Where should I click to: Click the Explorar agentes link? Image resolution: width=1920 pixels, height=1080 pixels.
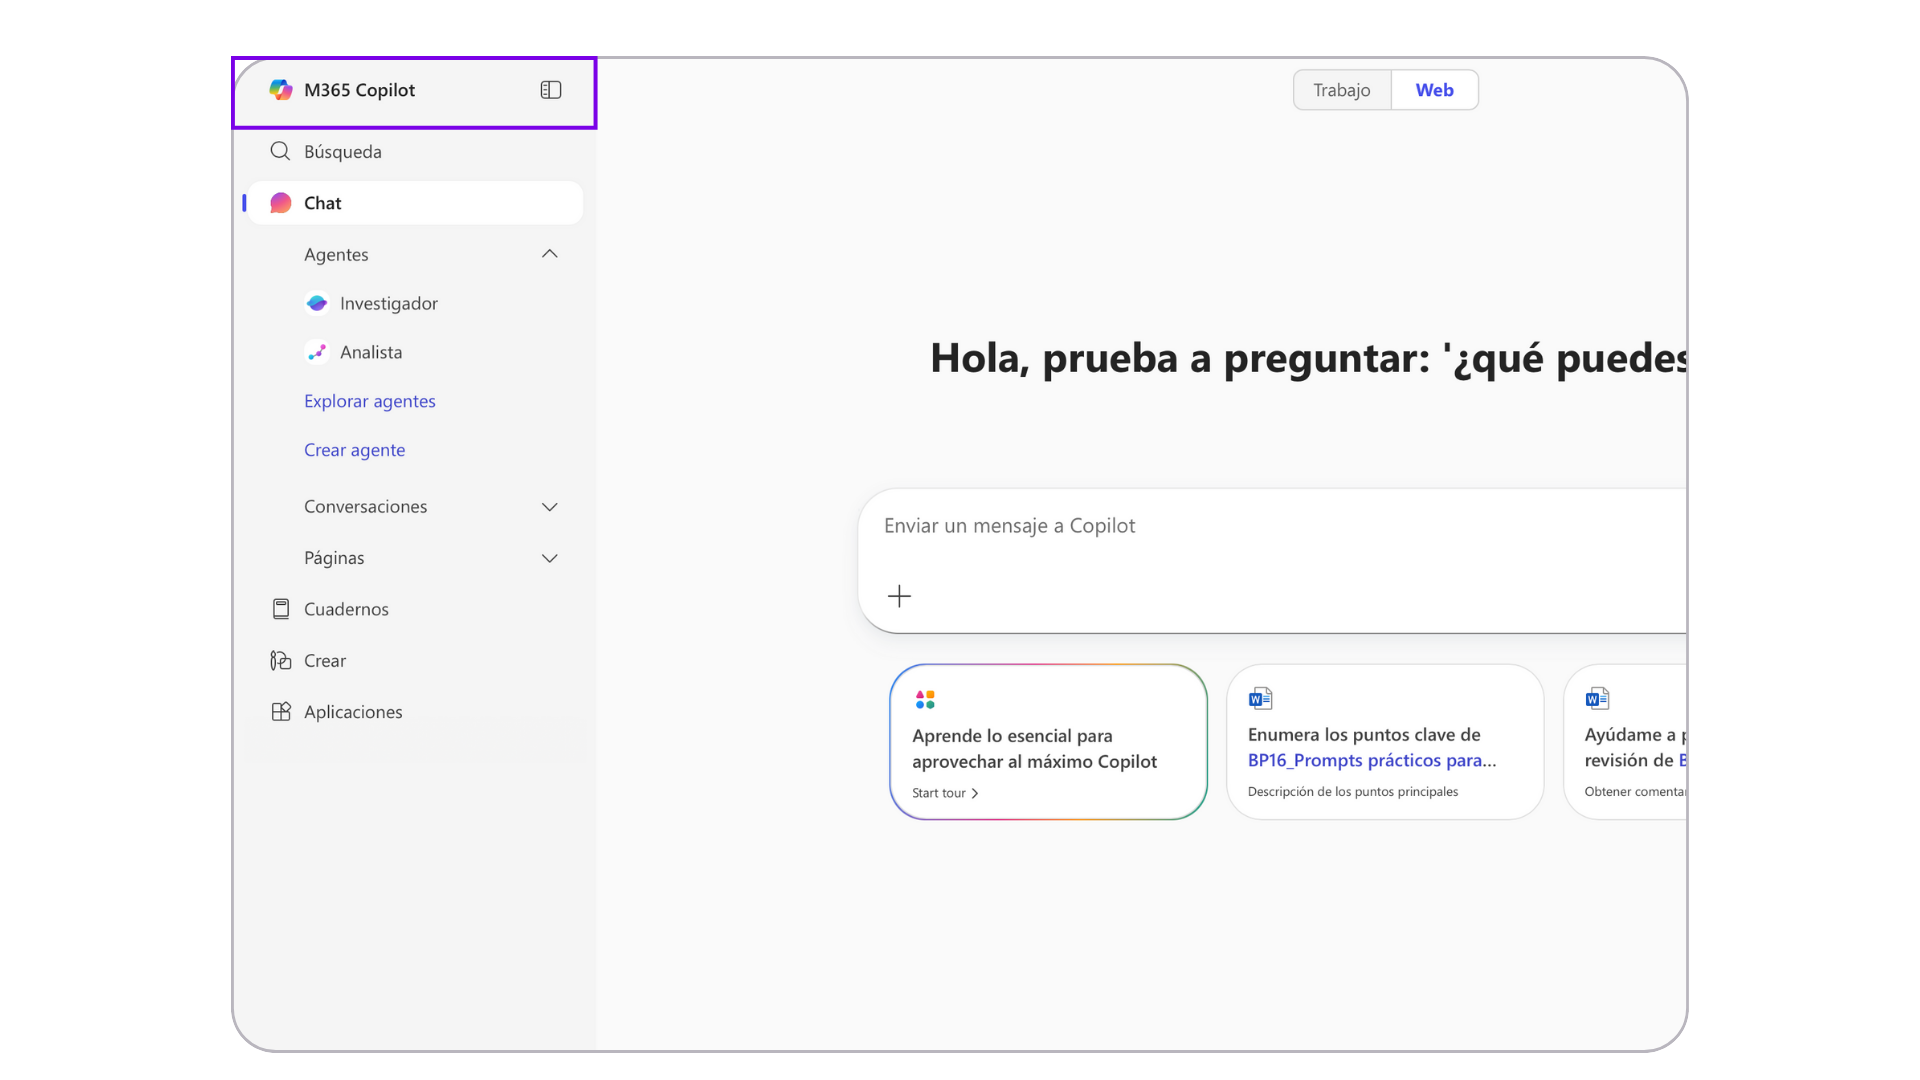pos(370,401)
